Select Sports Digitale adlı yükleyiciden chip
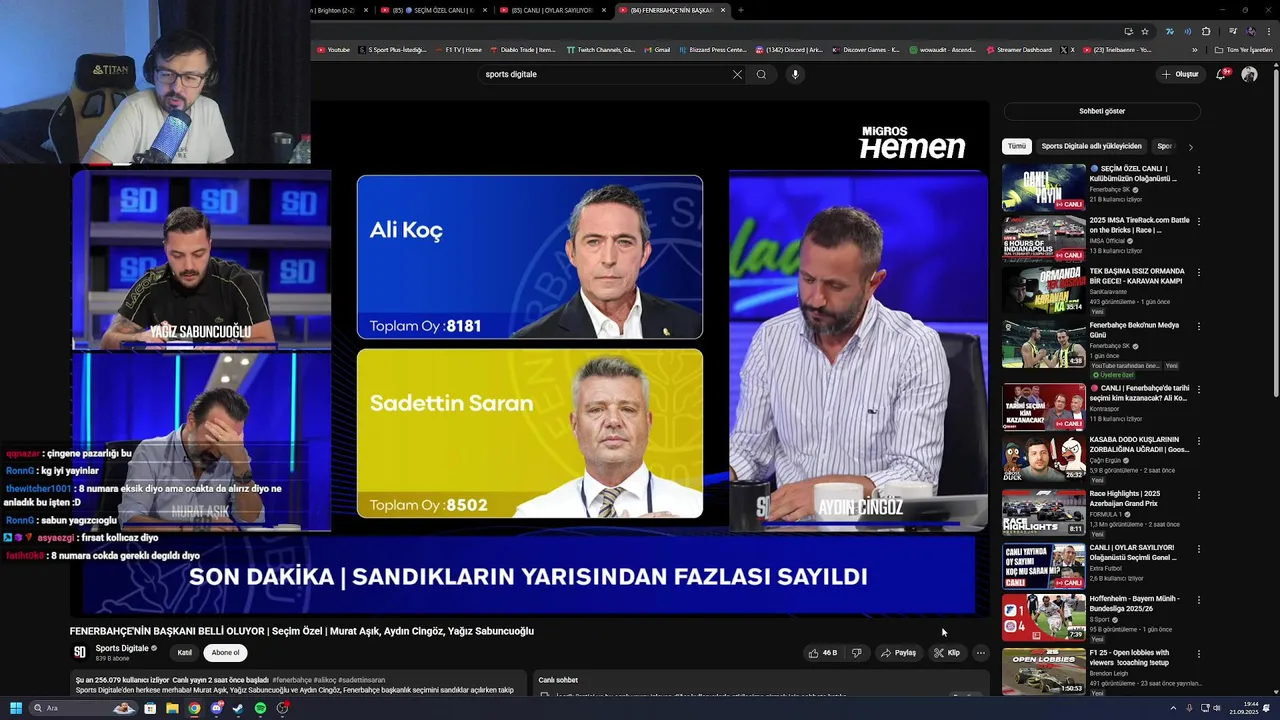 1091,146
